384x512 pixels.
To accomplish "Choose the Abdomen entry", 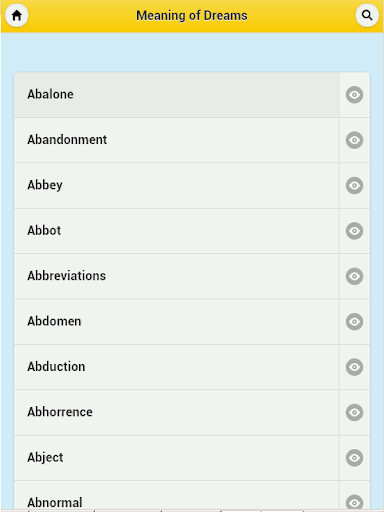I will 176,321.
